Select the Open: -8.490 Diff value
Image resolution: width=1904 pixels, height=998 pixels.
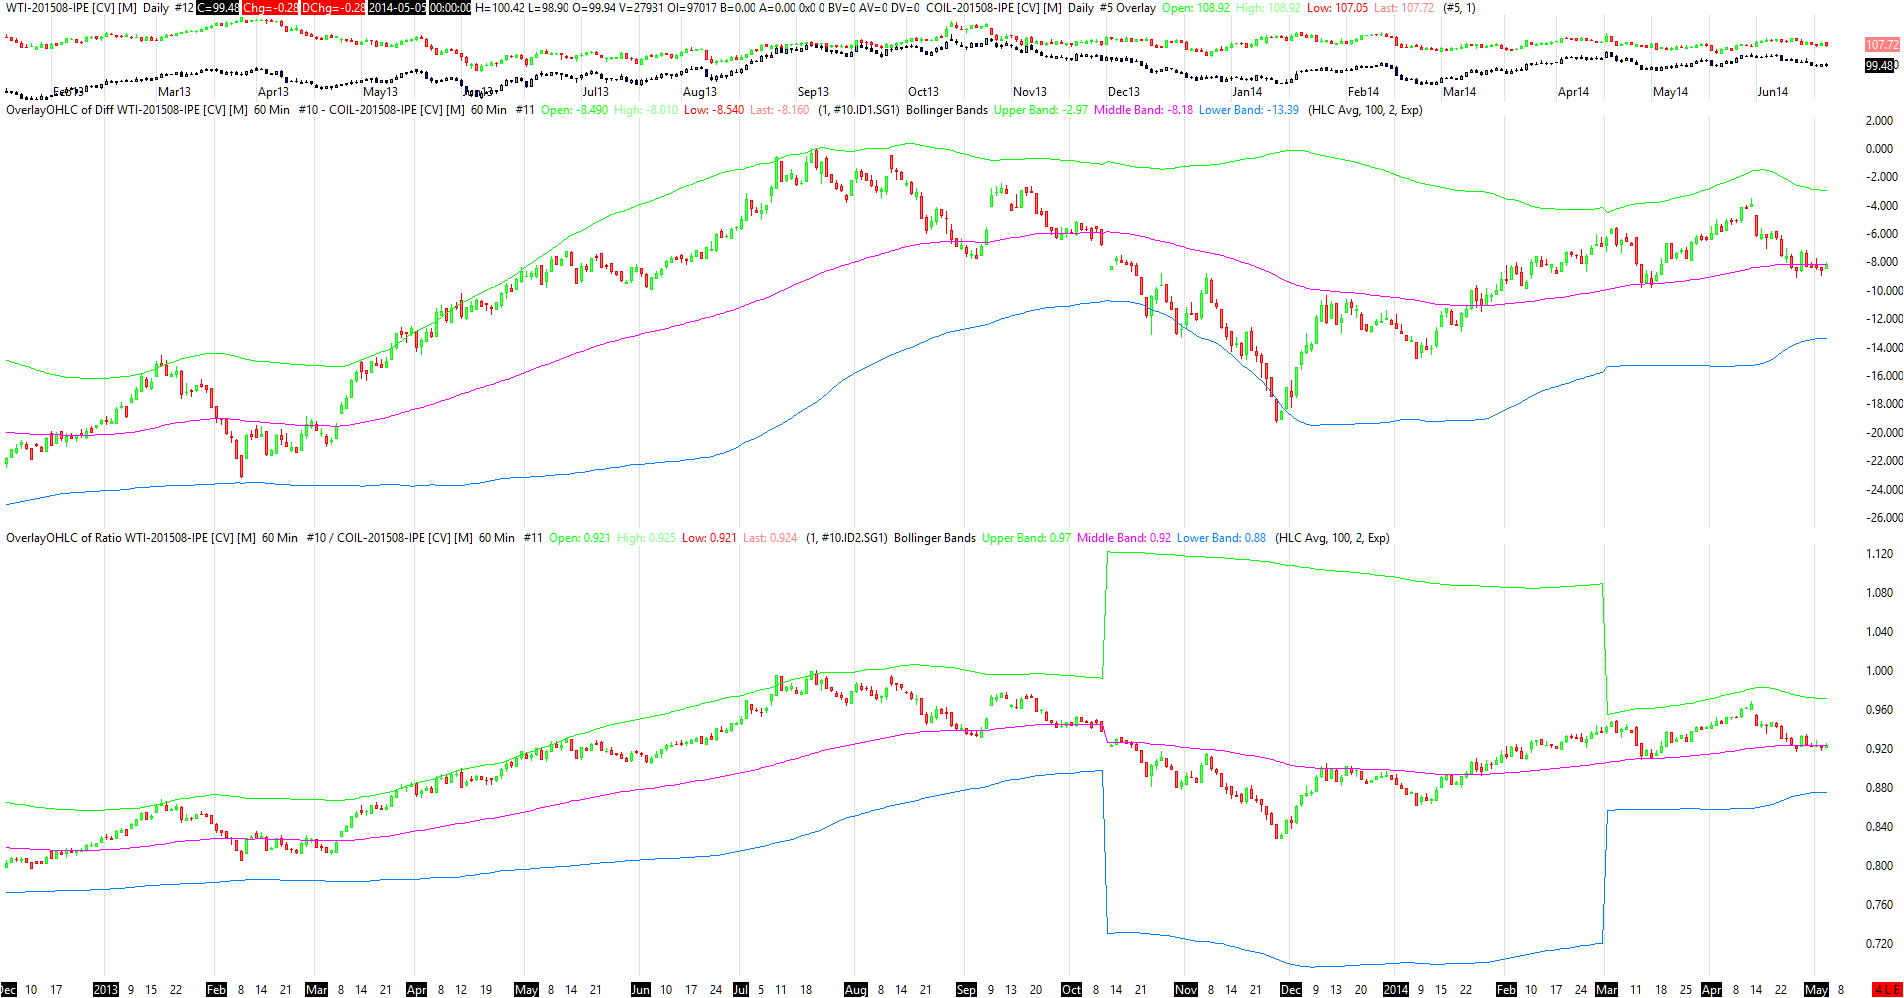(574, 110)
